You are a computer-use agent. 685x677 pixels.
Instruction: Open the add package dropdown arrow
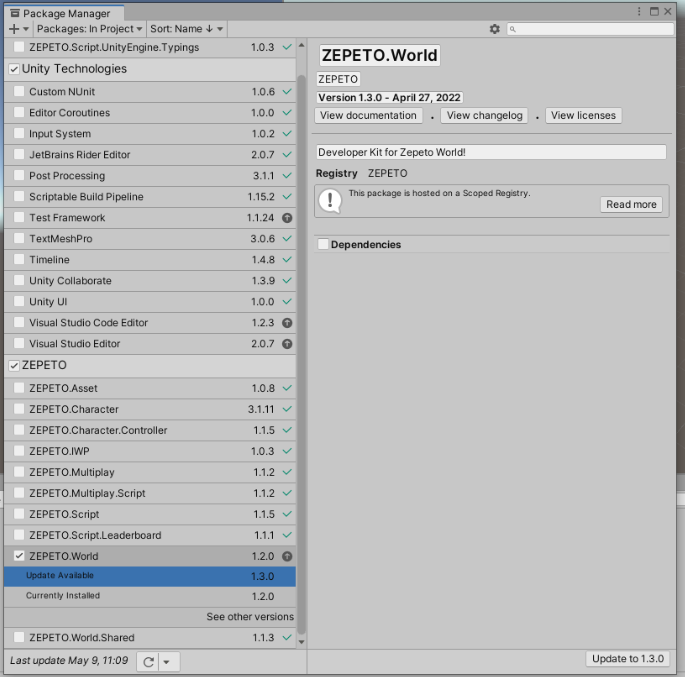(26, 29)
